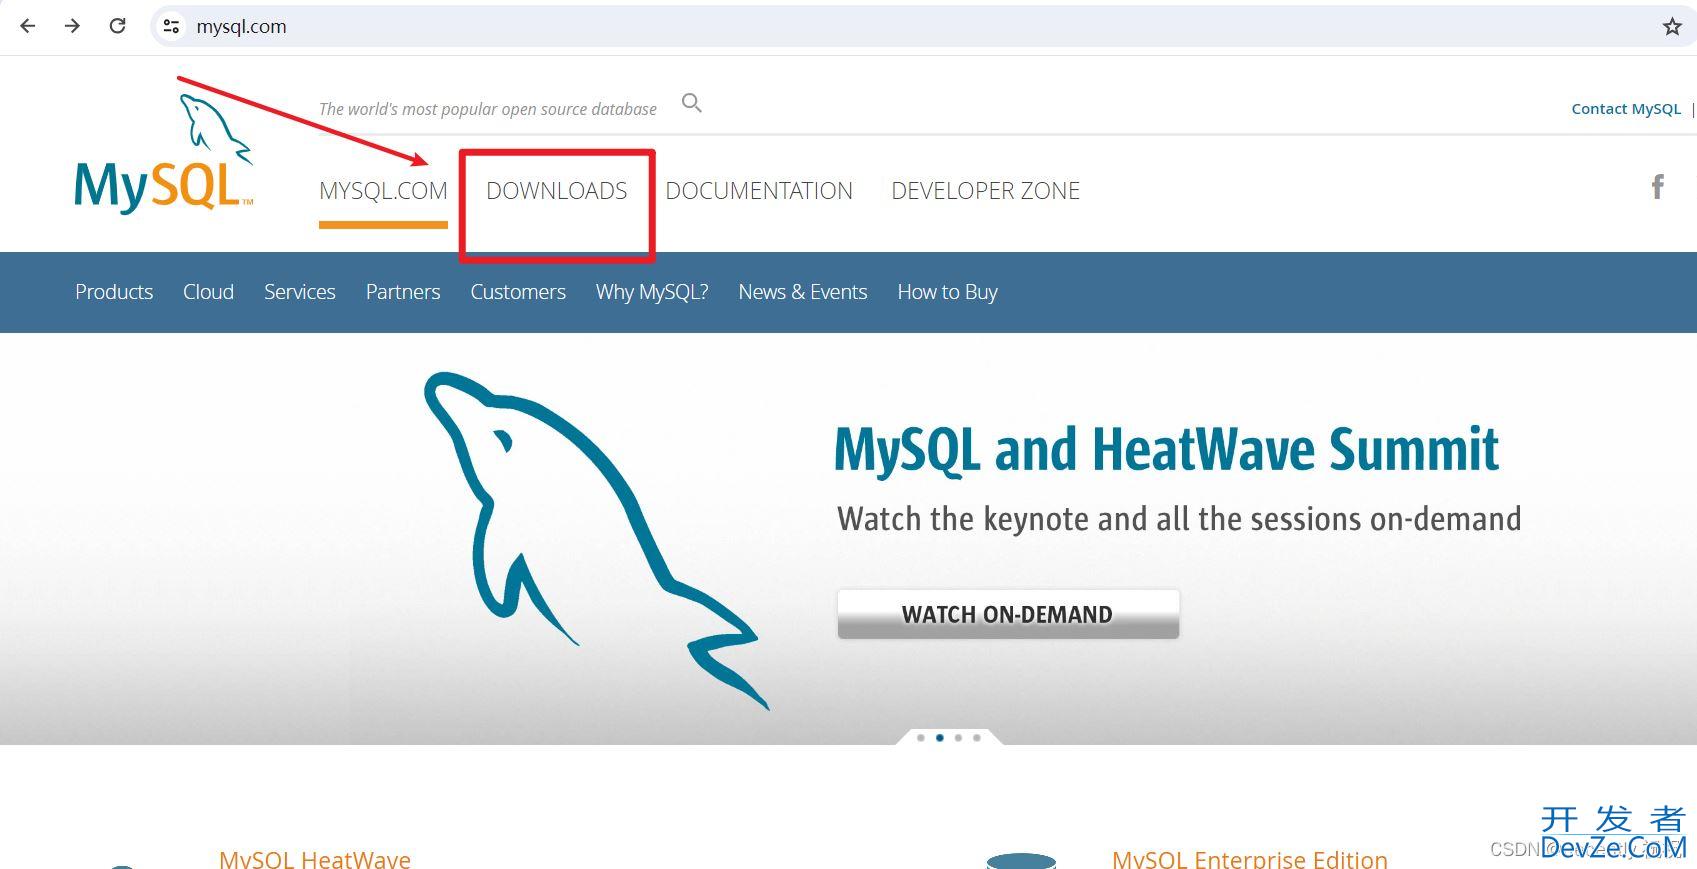Select the fourth carousel dot
The image size is (1697, 869).
coord(977,738)
